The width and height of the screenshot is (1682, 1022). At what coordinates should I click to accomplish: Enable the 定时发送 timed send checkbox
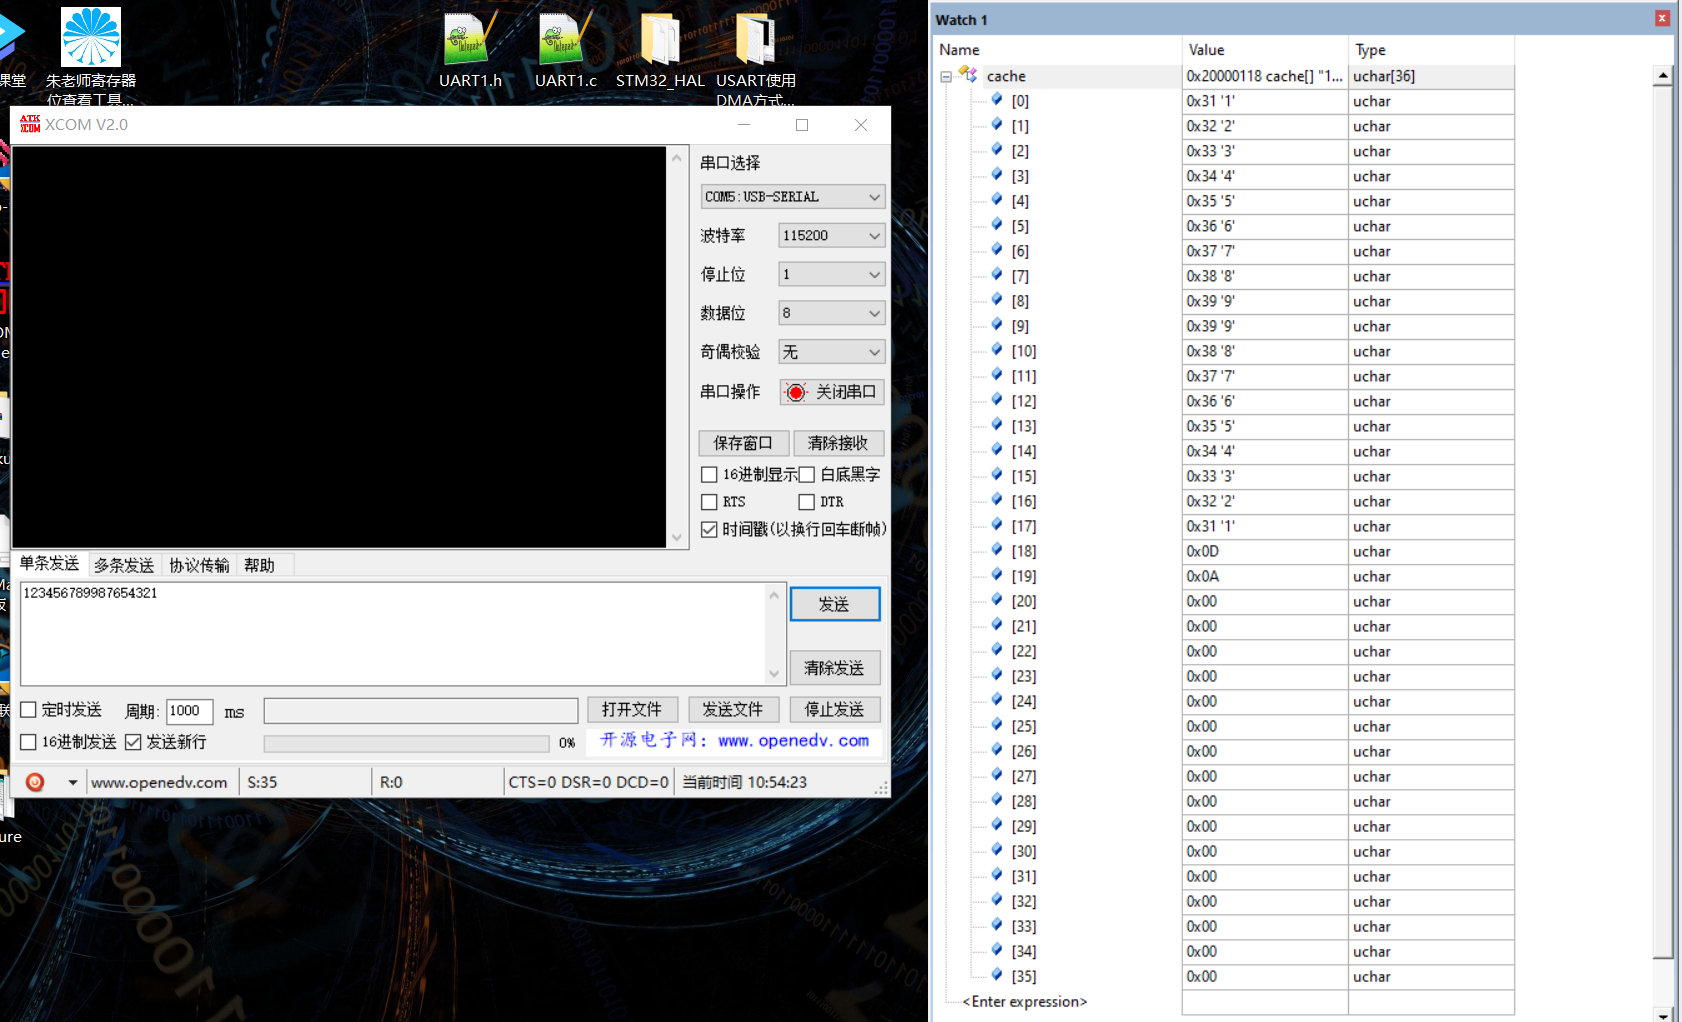[x=29, y=710]
